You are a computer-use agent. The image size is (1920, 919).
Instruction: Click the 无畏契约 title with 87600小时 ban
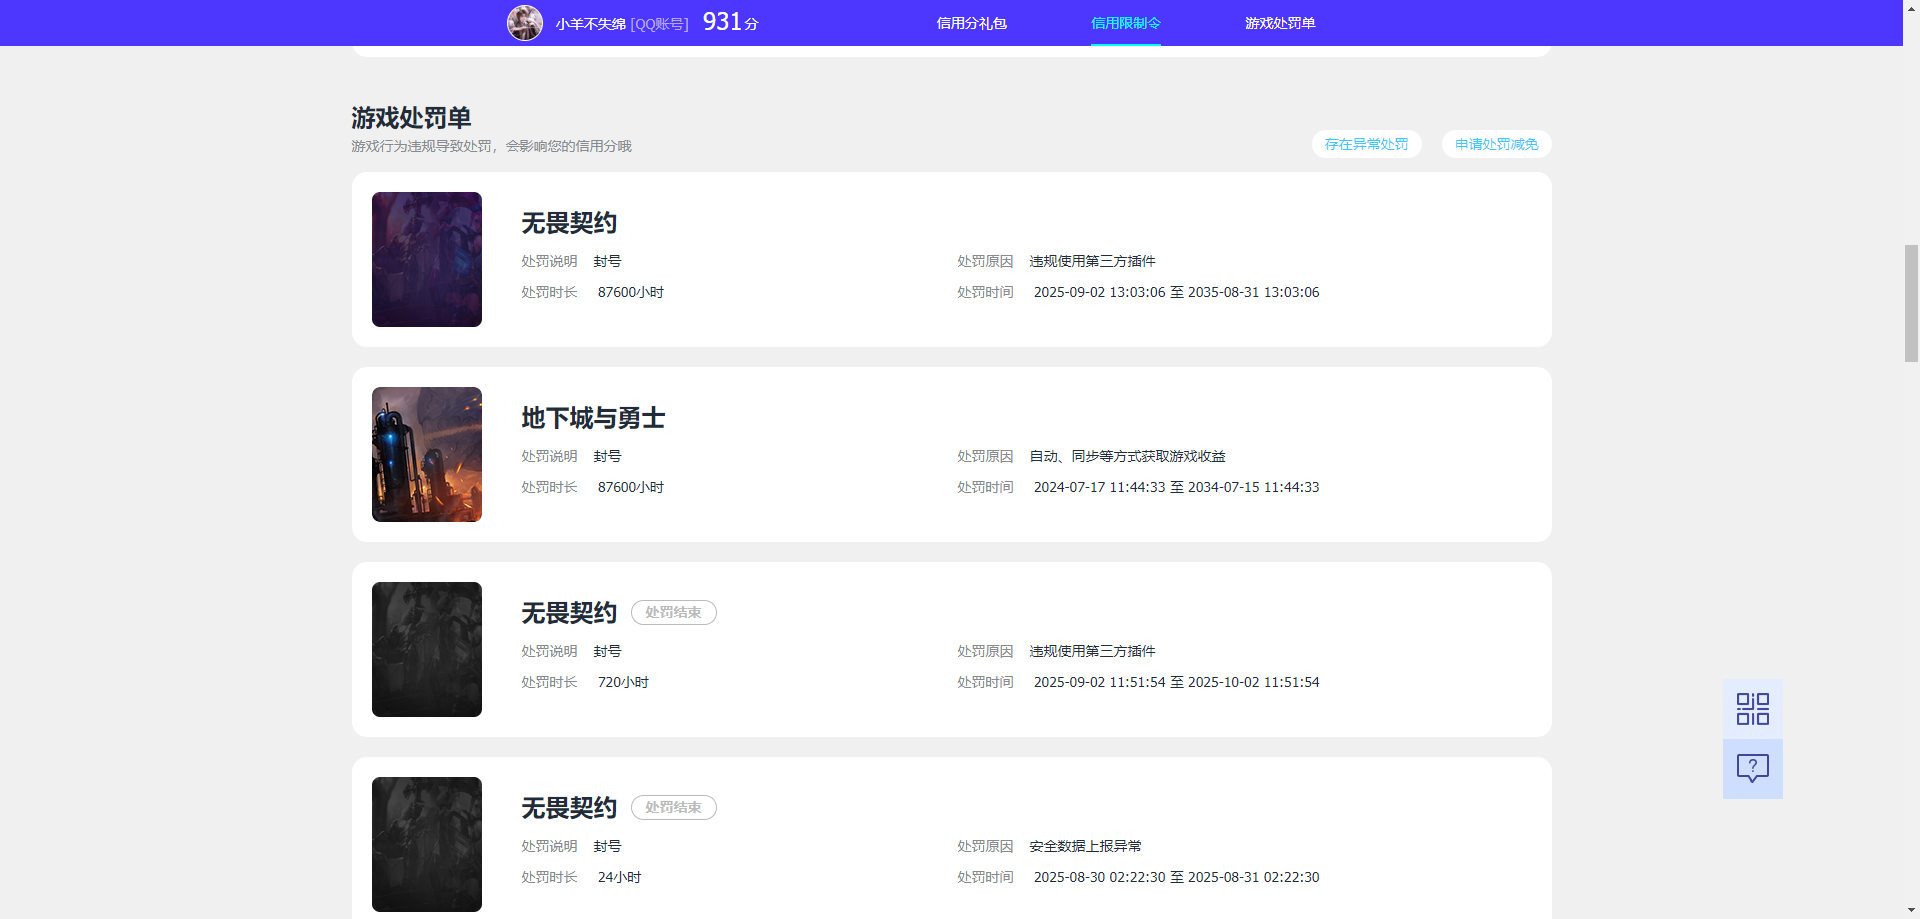click(569, 223)
